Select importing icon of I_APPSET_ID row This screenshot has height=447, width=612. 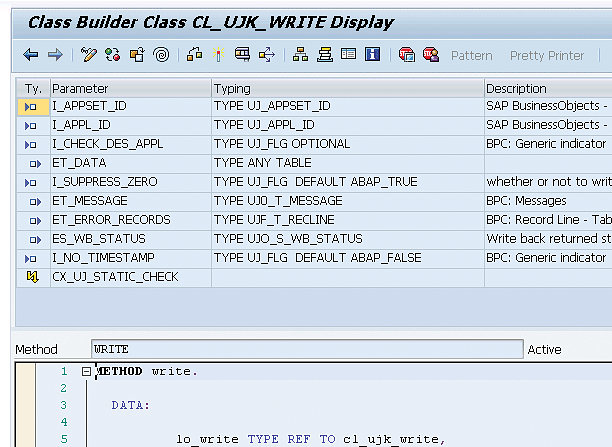tap(31, 107)
